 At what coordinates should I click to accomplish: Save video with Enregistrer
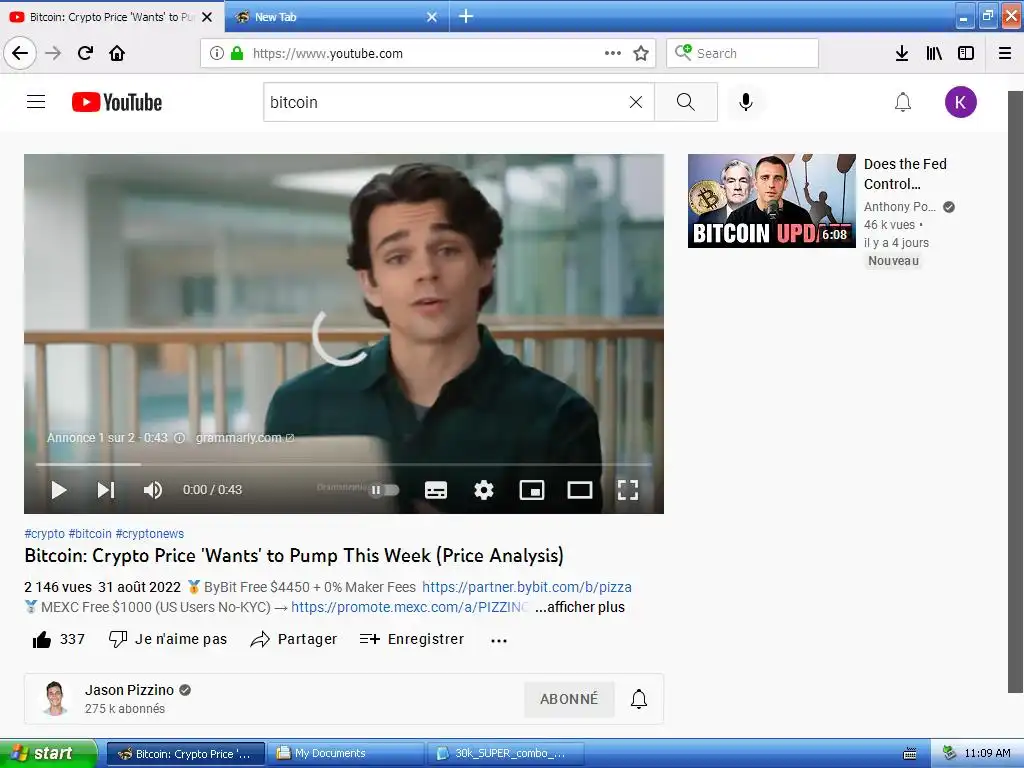pos(412,639)
